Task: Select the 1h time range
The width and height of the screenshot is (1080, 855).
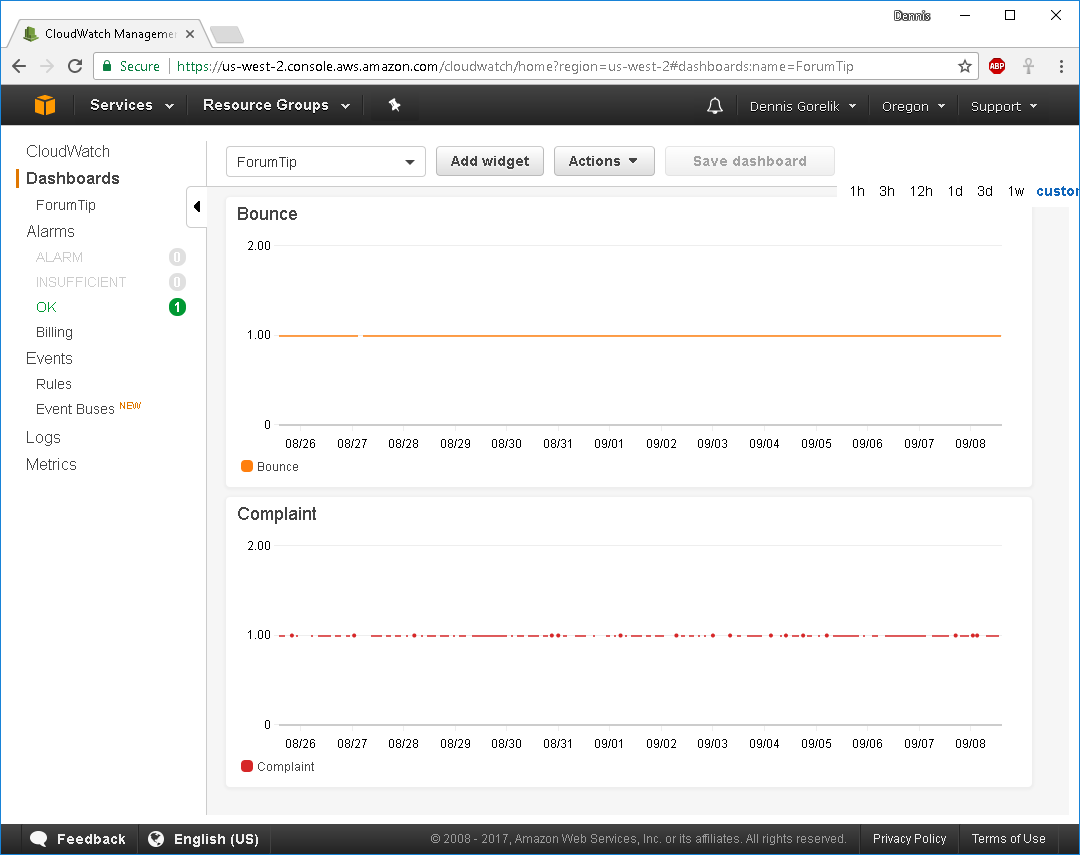Action: [x=857, y=191]
